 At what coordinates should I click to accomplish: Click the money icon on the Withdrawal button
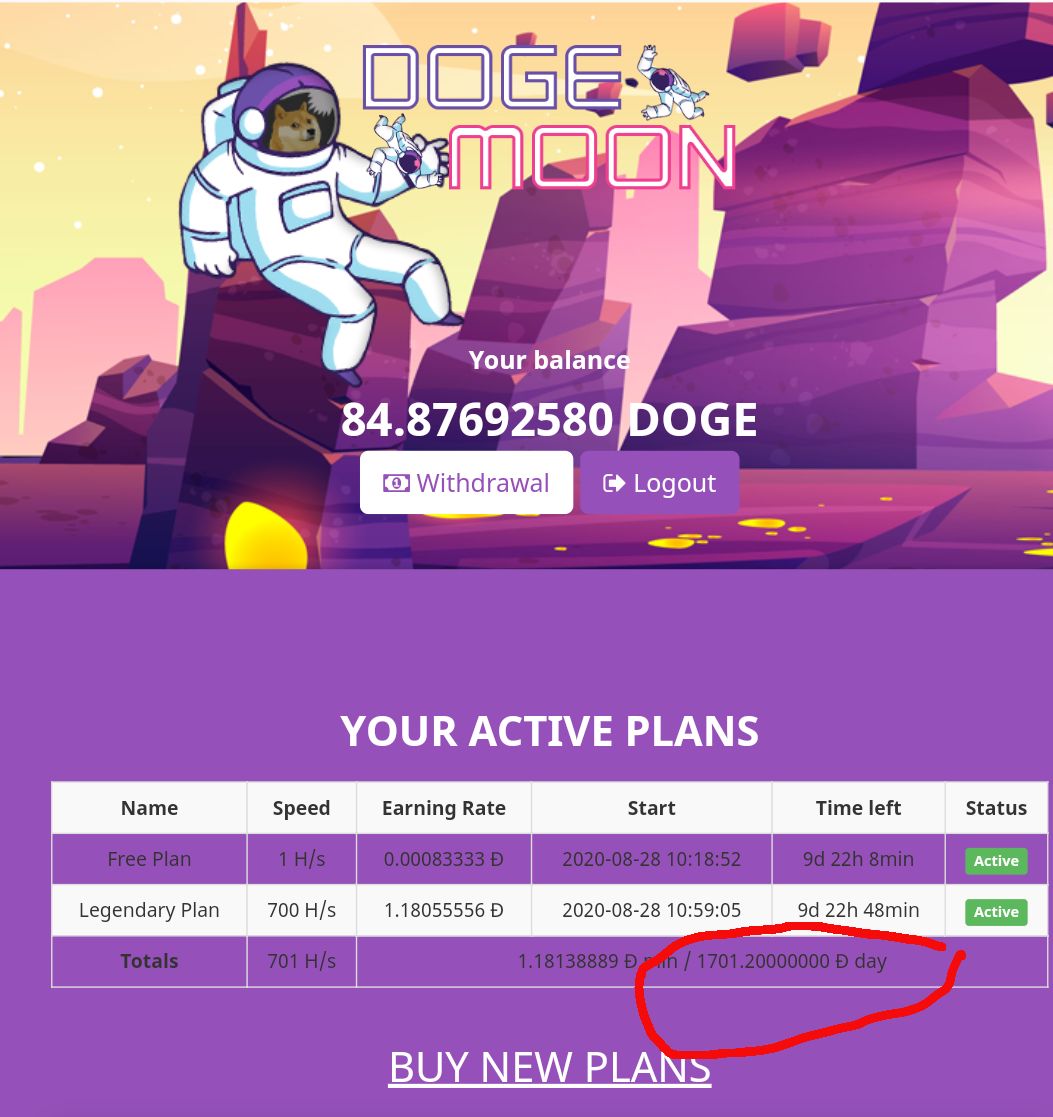[x=396, y=483]
